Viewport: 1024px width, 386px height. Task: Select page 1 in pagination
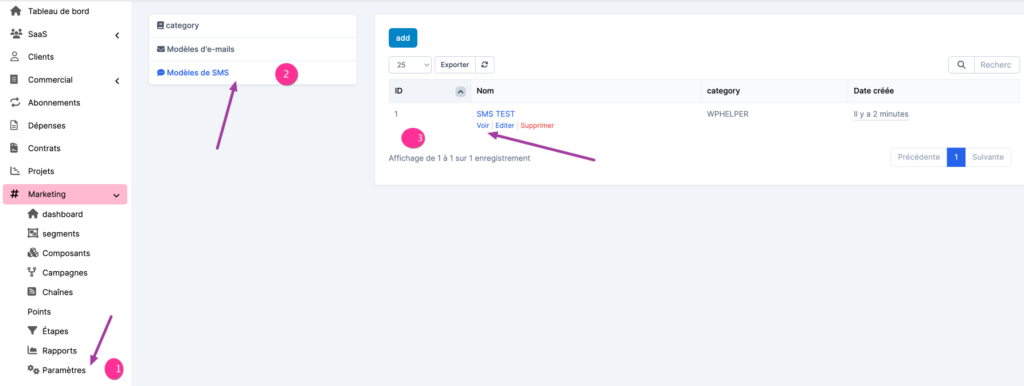[x=956, y=157]
